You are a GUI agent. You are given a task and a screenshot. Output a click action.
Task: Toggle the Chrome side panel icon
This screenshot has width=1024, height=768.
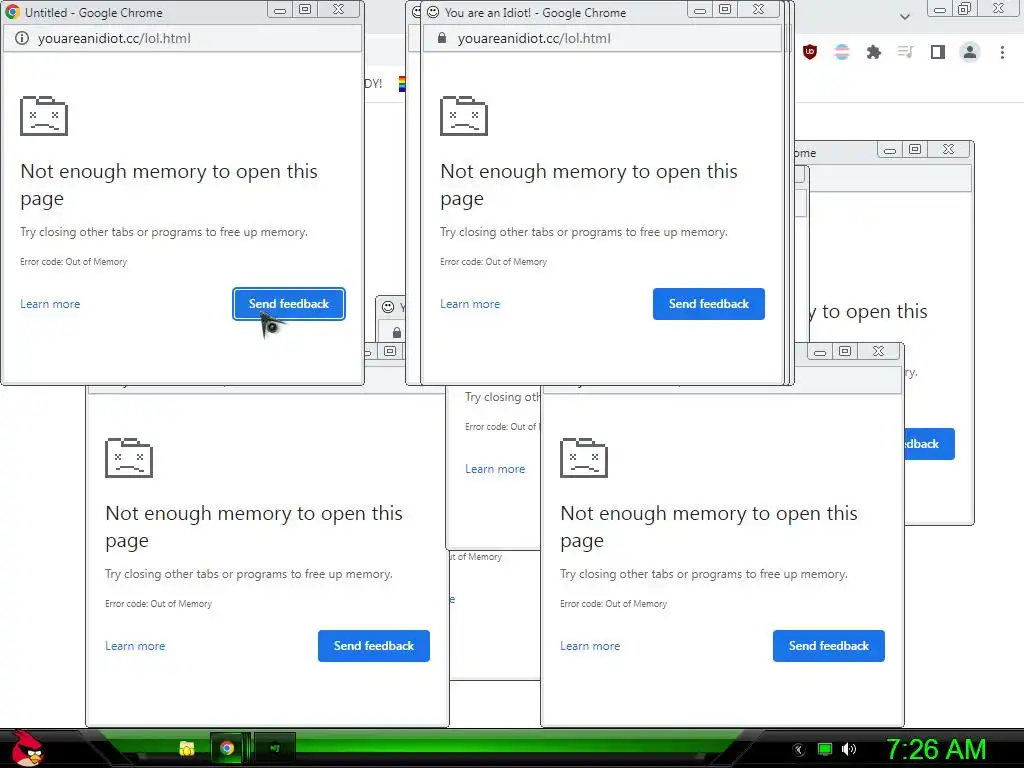(x=938, y=52)
